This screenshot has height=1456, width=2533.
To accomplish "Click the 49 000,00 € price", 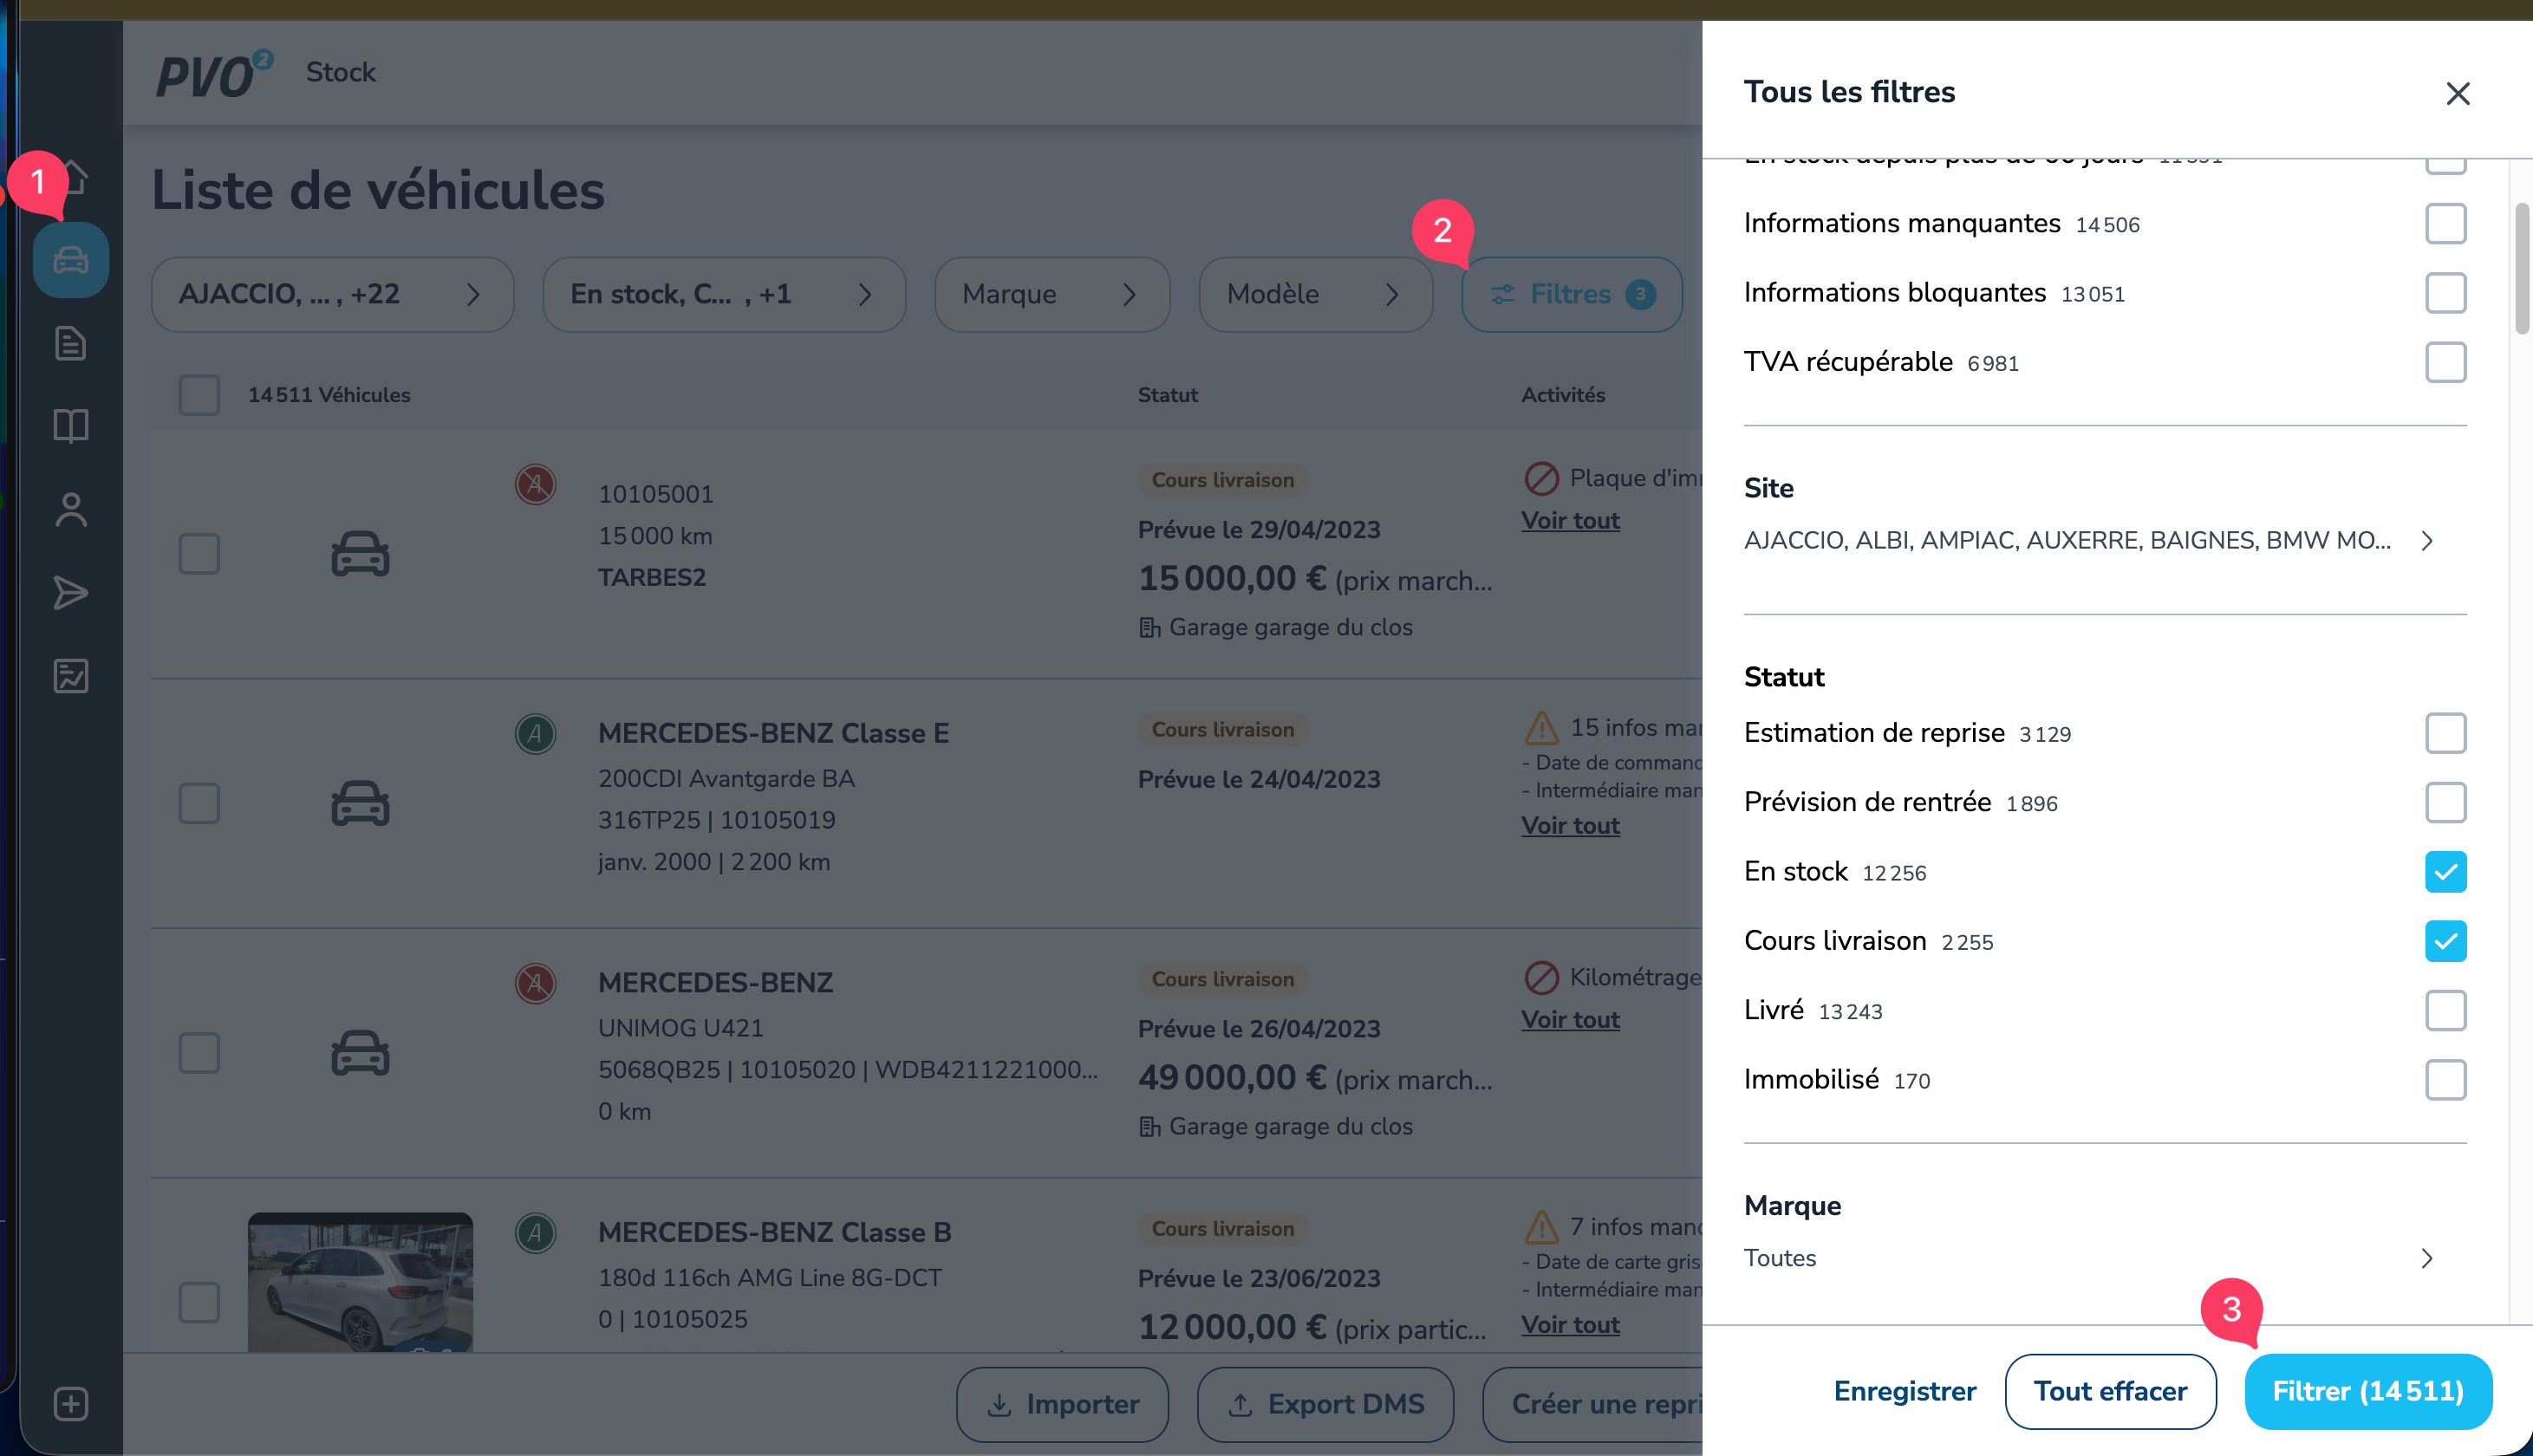I will (1232, 1078).
